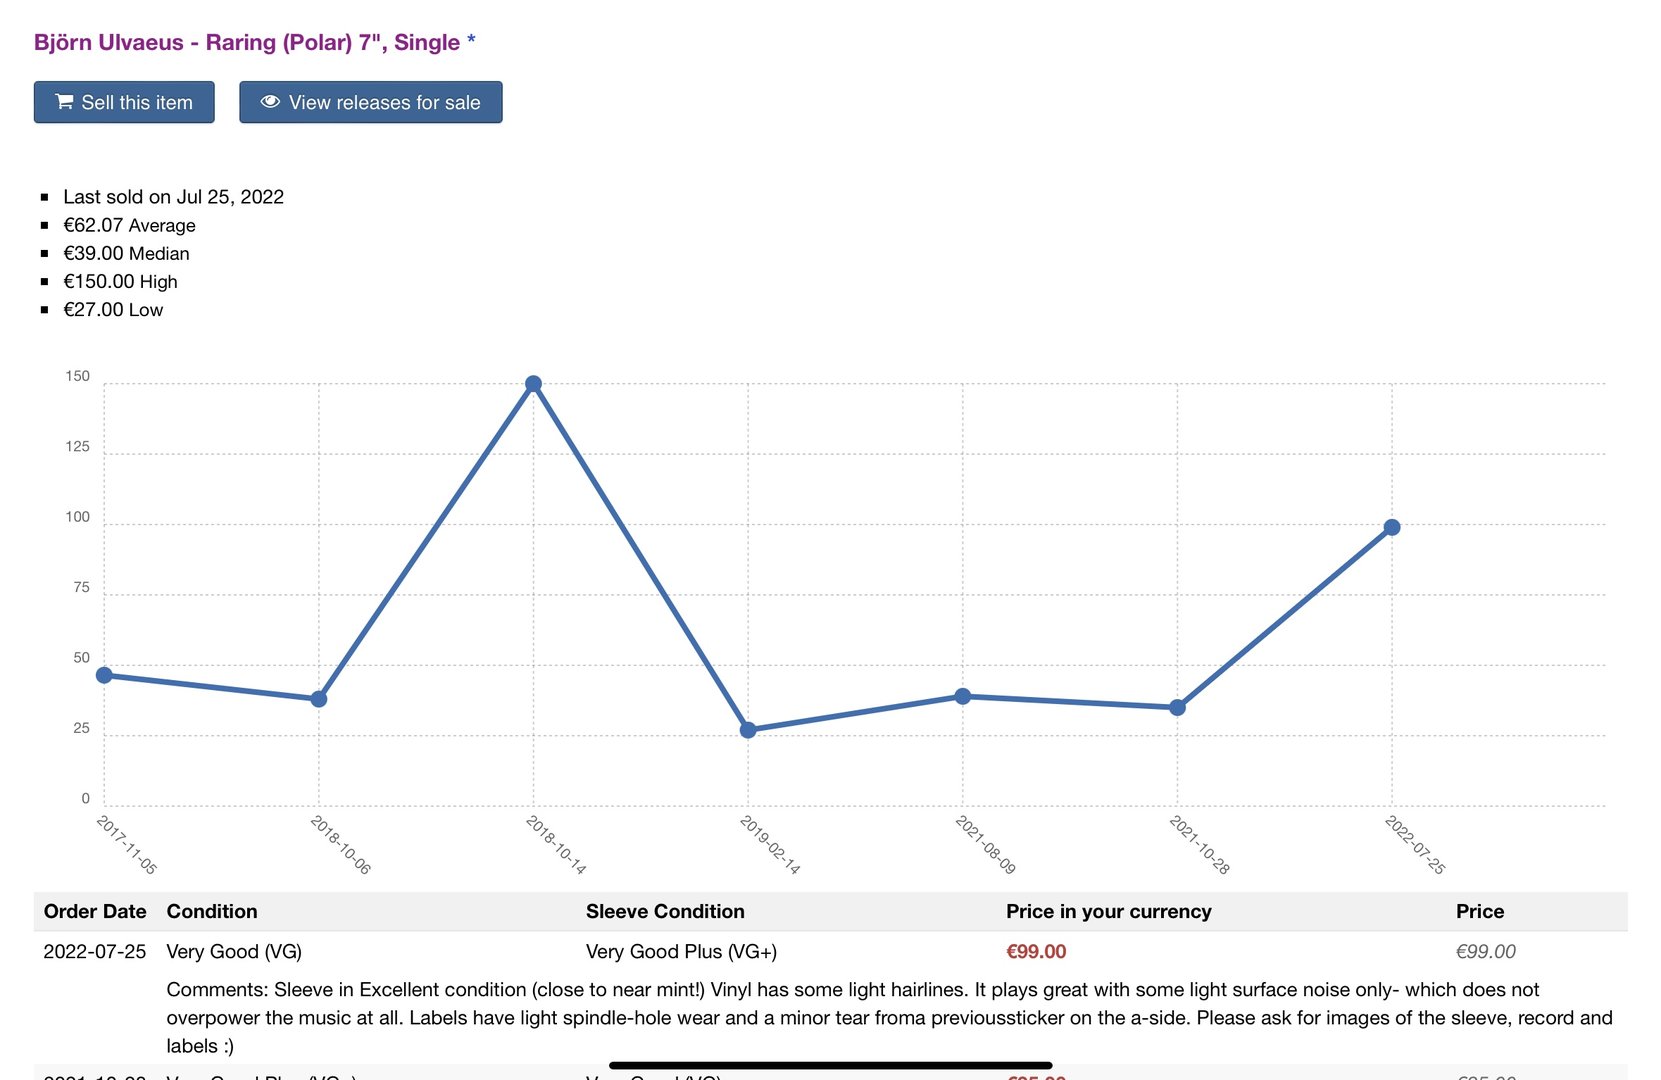Select the 2021-08-09 chart data point

tap(962, 696)
